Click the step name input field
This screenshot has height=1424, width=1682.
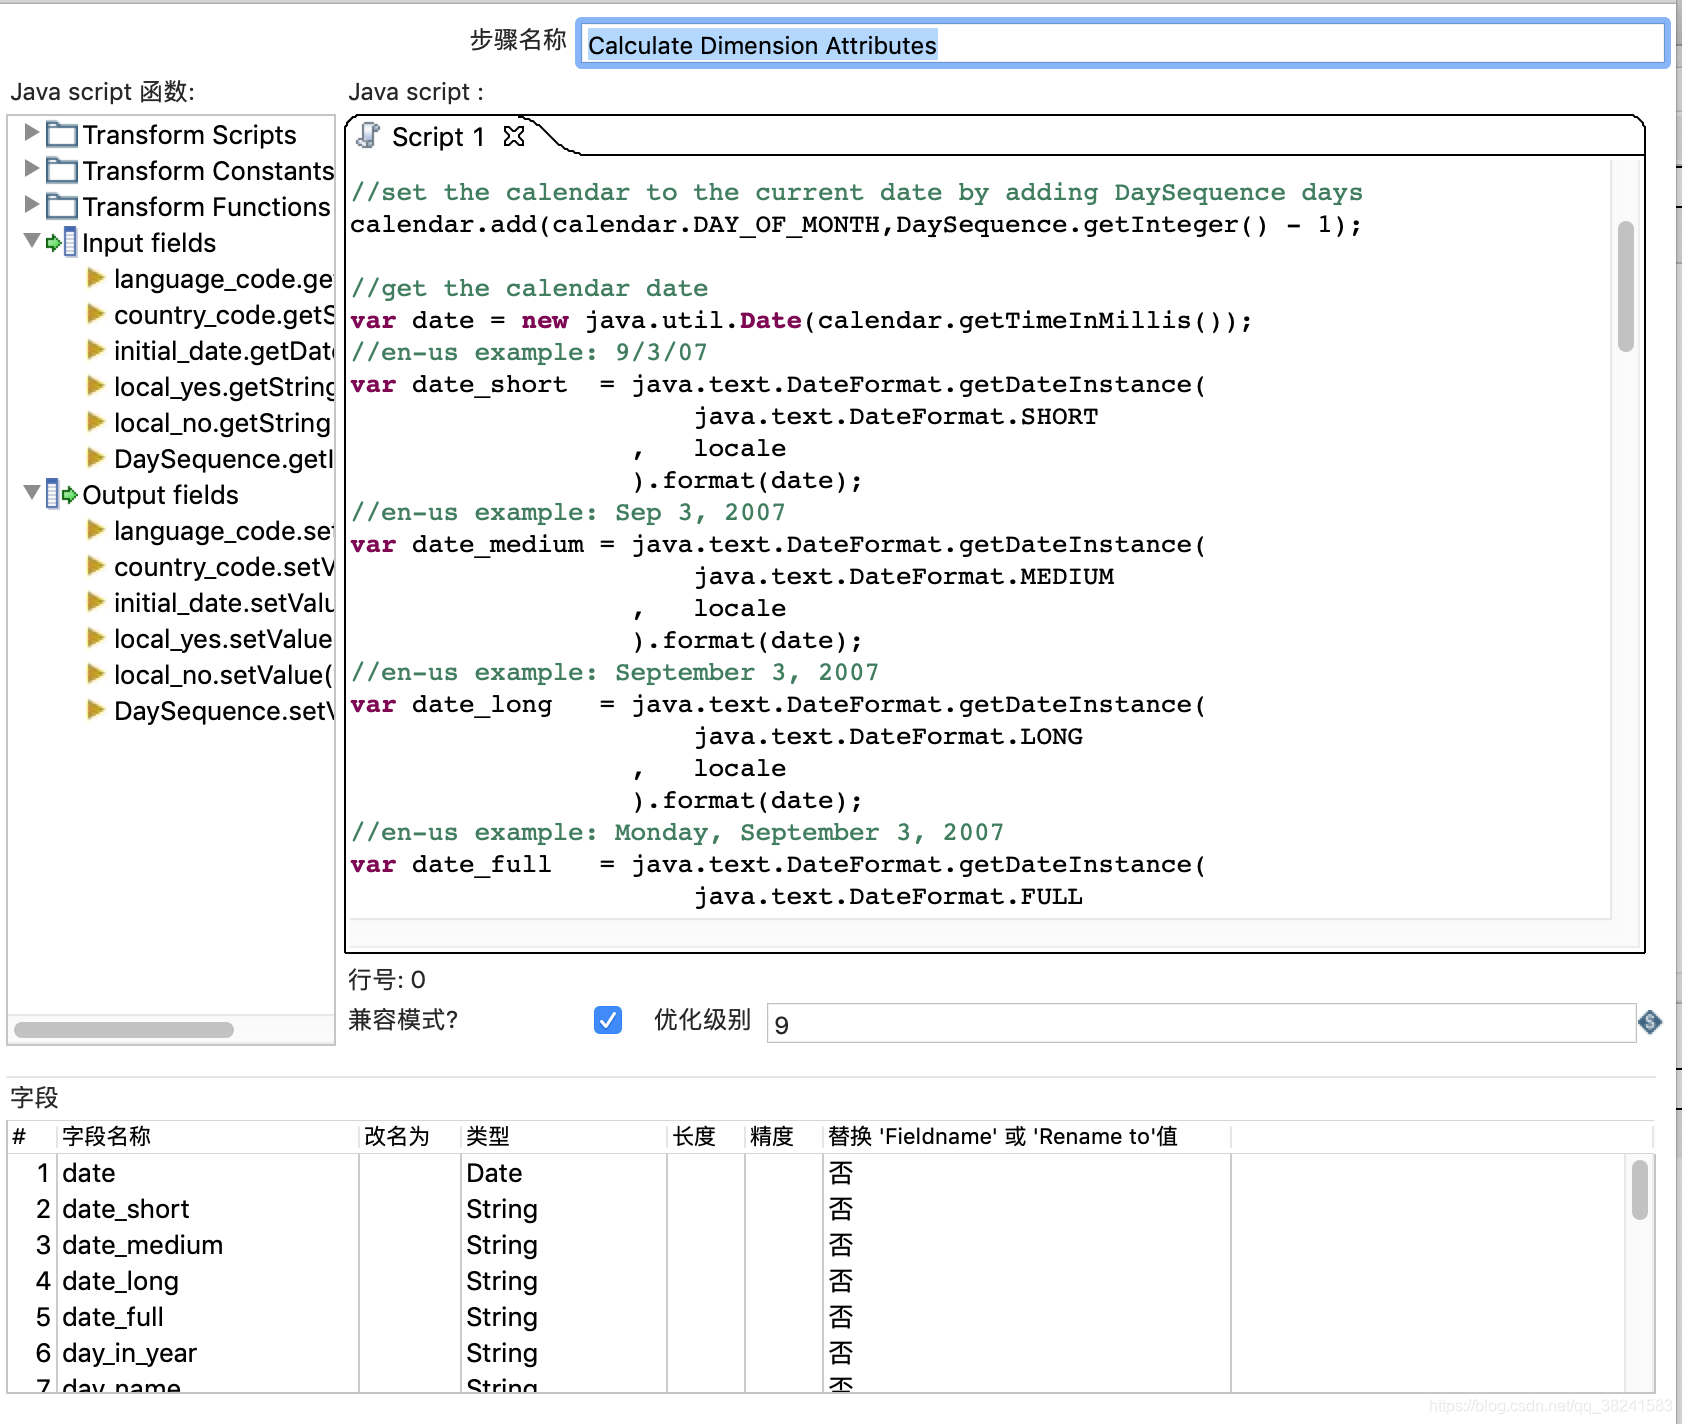coord(1123,44)
